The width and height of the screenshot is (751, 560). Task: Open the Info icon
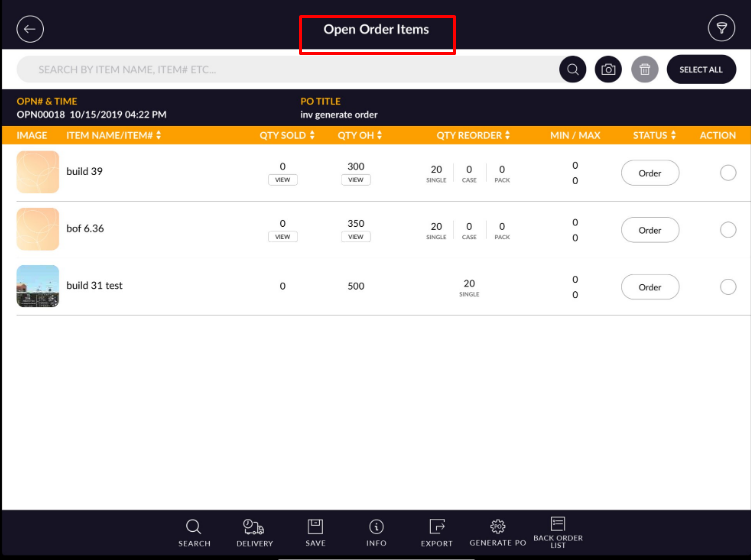click(x=376, y=532)
